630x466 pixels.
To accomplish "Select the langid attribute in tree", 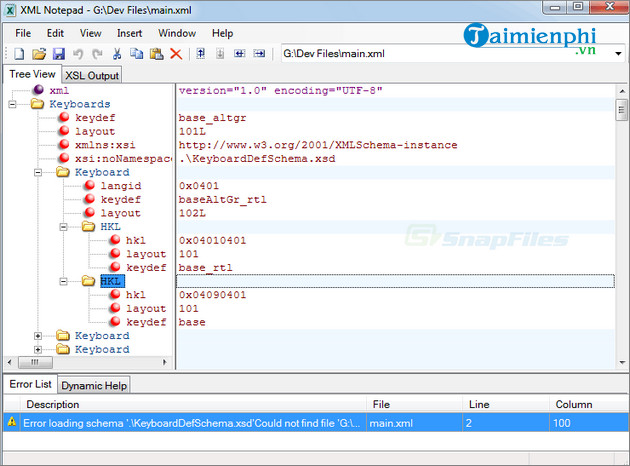I will [x=121, y=186].
